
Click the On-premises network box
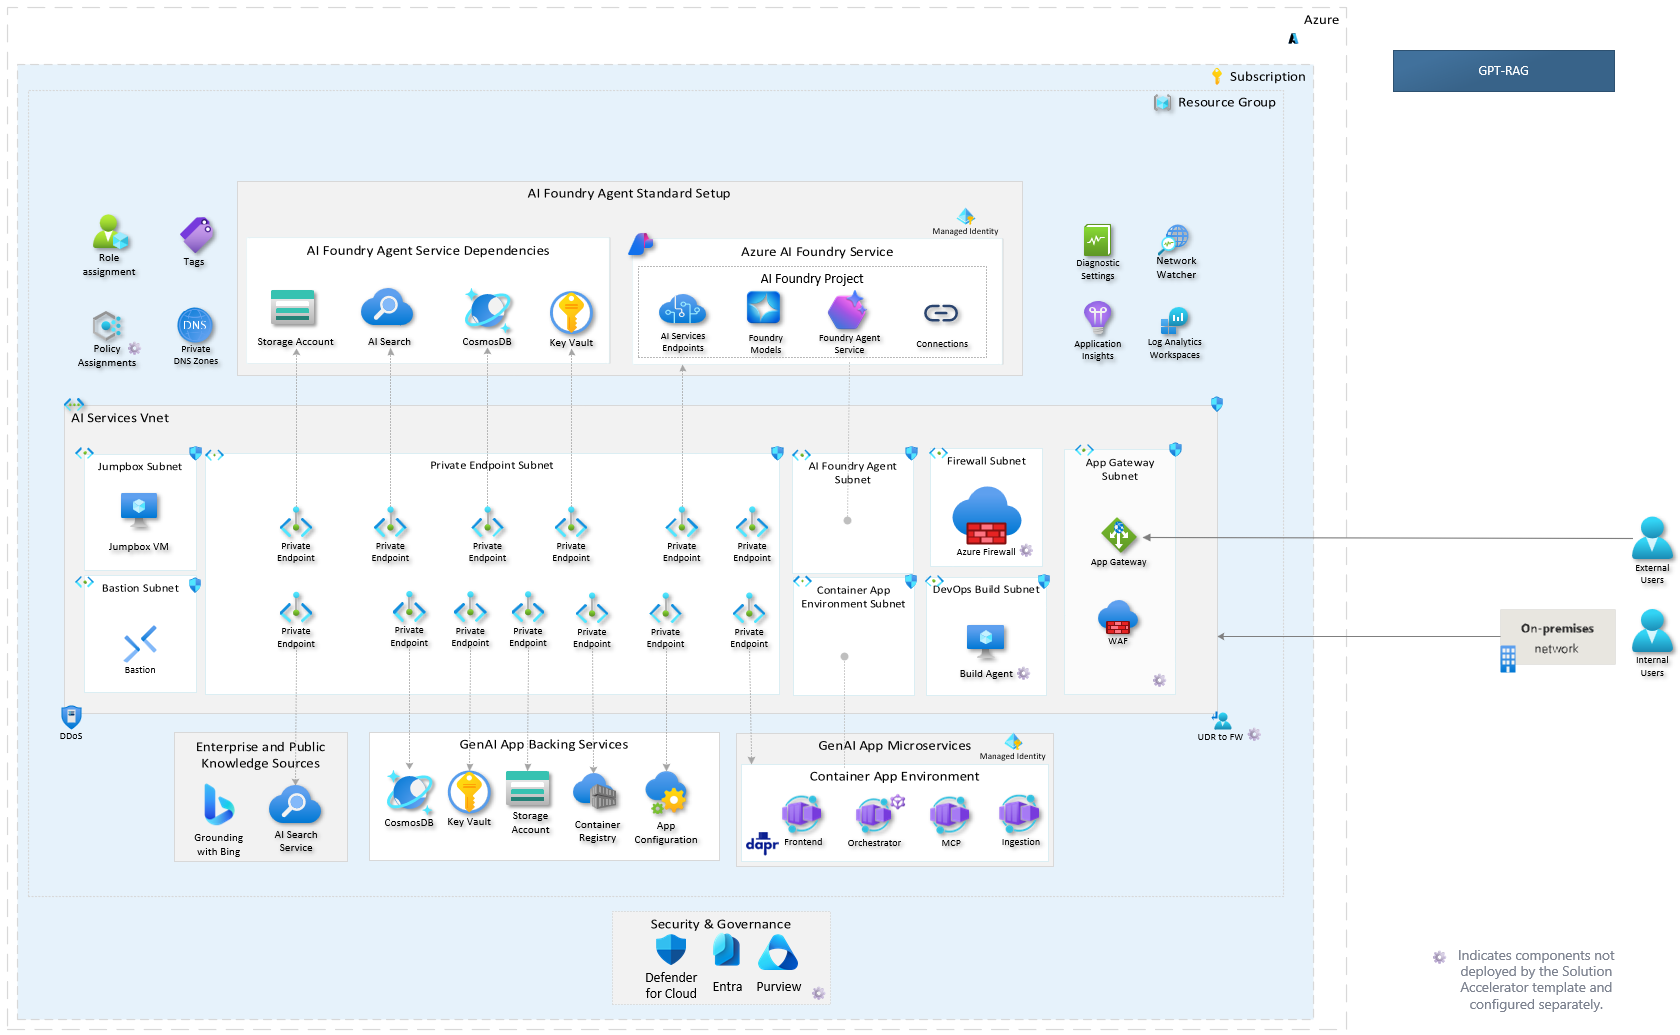coord(1557,638)
